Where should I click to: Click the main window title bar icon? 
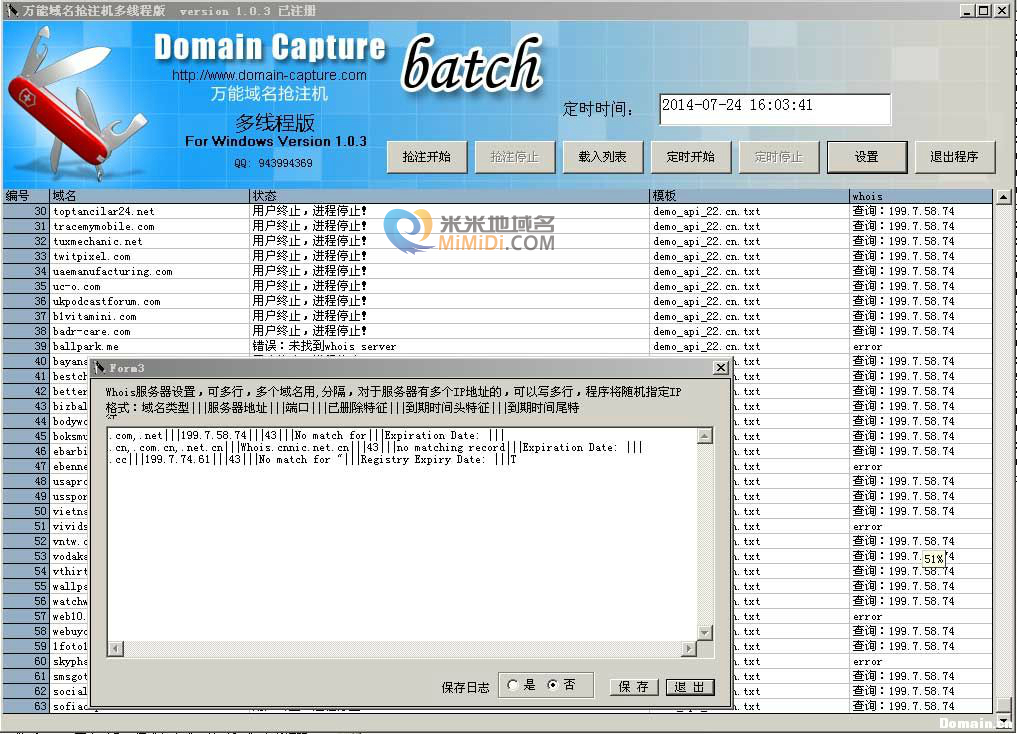tap(12, 10)
